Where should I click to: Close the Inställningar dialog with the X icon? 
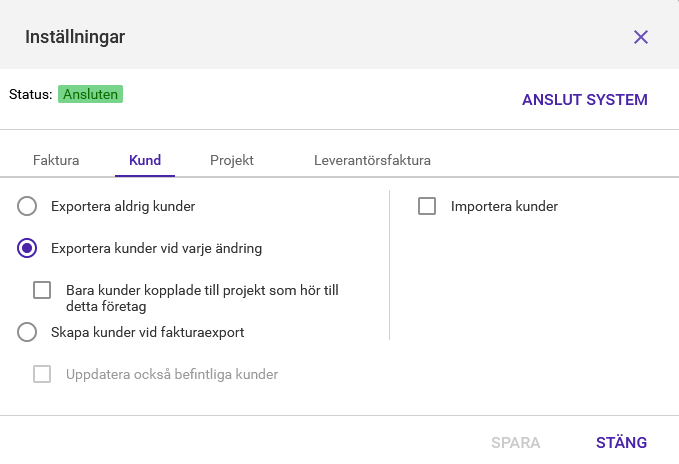(640, 37)
